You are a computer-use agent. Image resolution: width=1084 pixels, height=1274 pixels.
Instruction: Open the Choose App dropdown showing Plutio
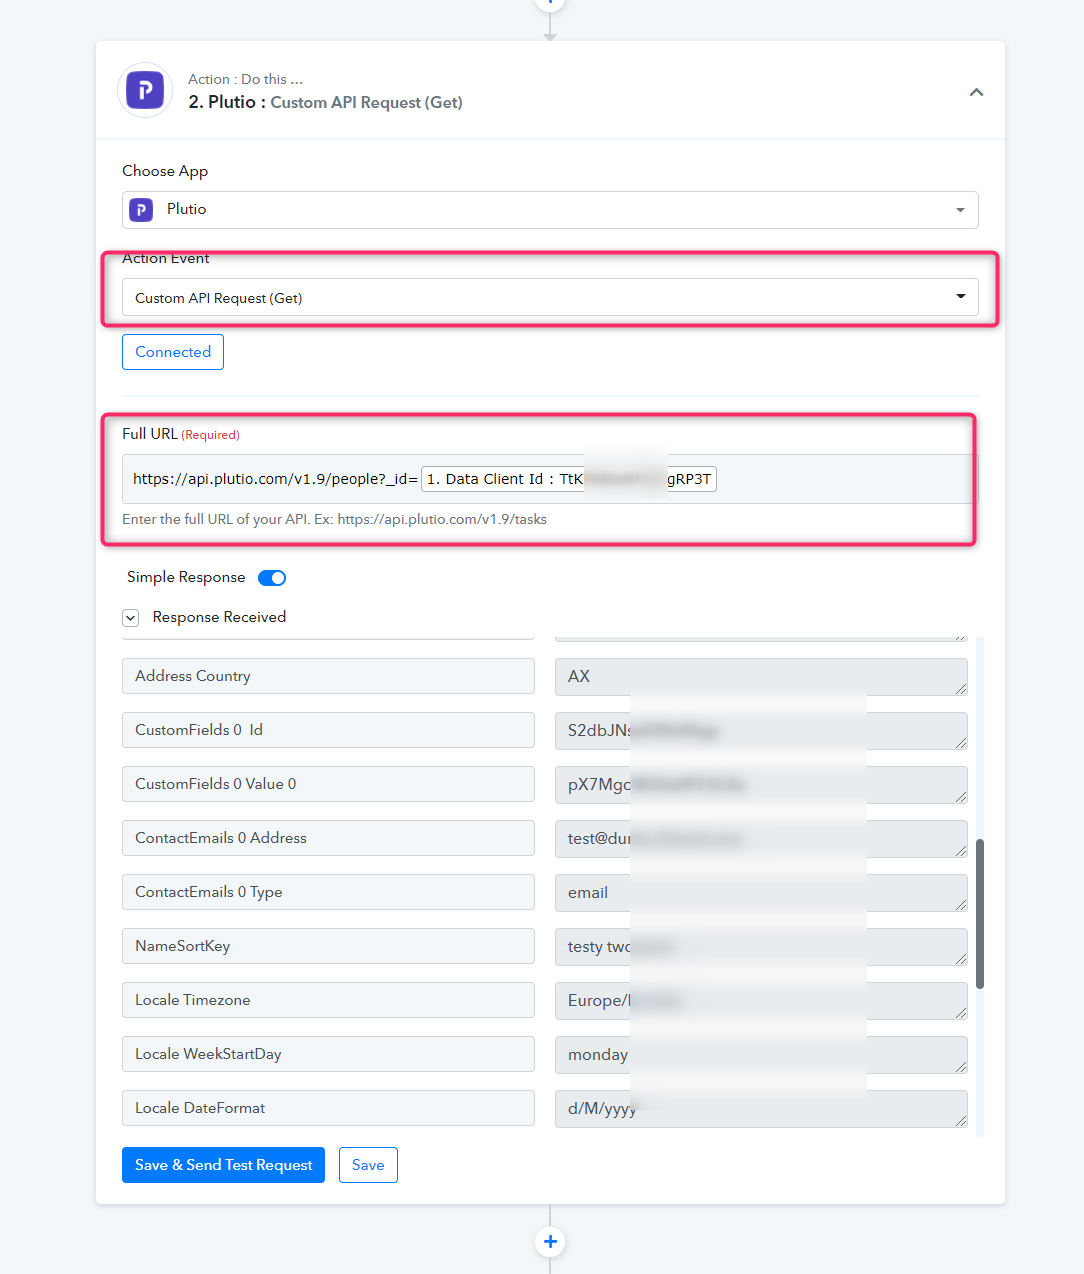tap(550, 210)
